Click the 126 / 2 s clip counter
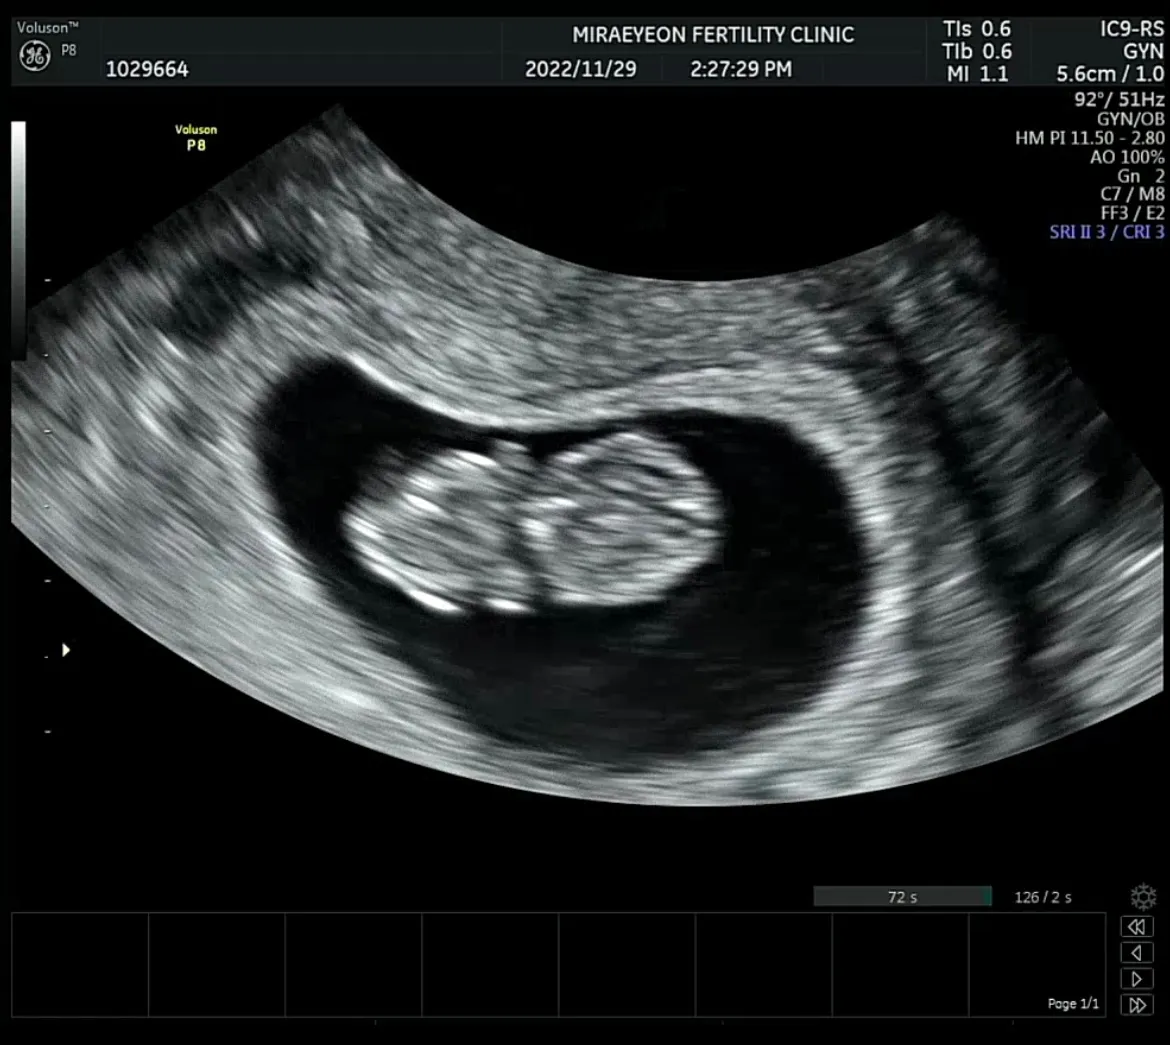The image size is (1170, 1045). coord(1042,897)
